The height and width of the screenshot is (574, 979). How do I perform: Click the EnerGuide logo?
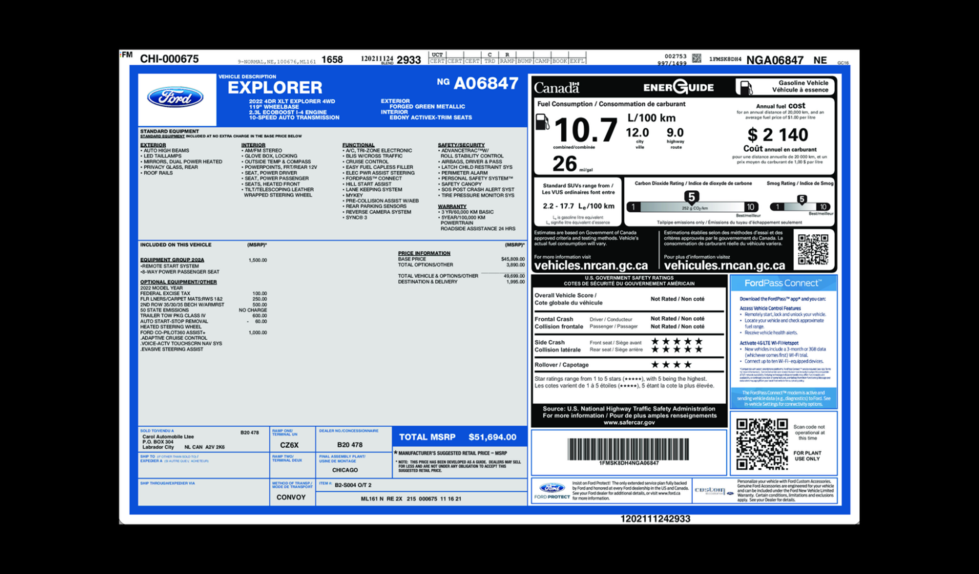pyautogui.click(x=678, y=87)
